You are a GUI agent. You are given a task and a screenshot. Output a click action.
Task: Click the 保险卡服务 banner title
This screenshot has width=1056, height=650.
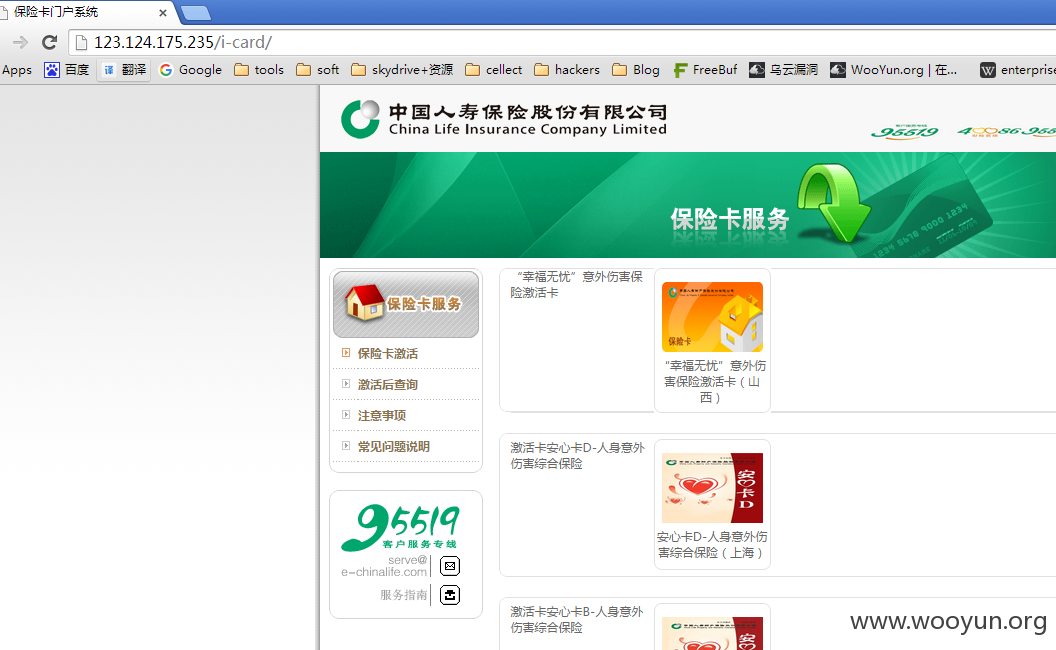click(x=729, y=220)
